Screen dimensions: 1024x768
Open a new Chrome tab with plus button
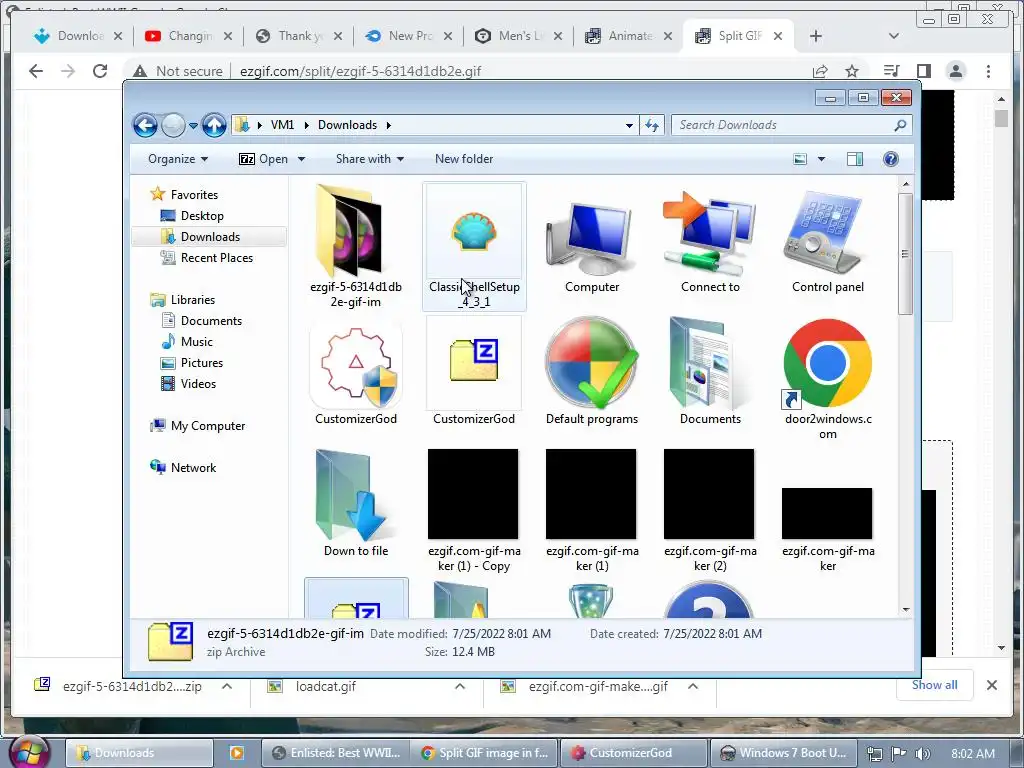point(815,36)
